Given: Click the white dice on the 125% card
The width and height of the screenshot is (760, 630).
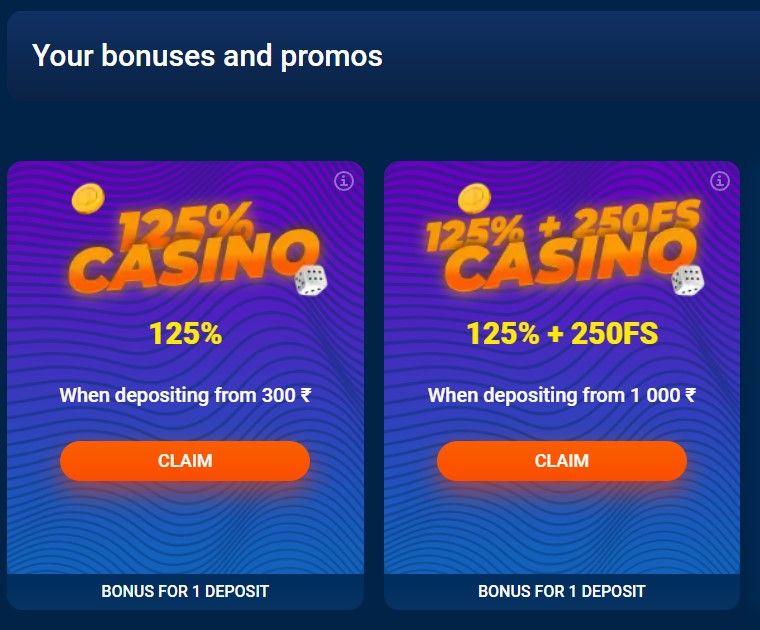Looking at the screenshot, I should click(311, 280).
